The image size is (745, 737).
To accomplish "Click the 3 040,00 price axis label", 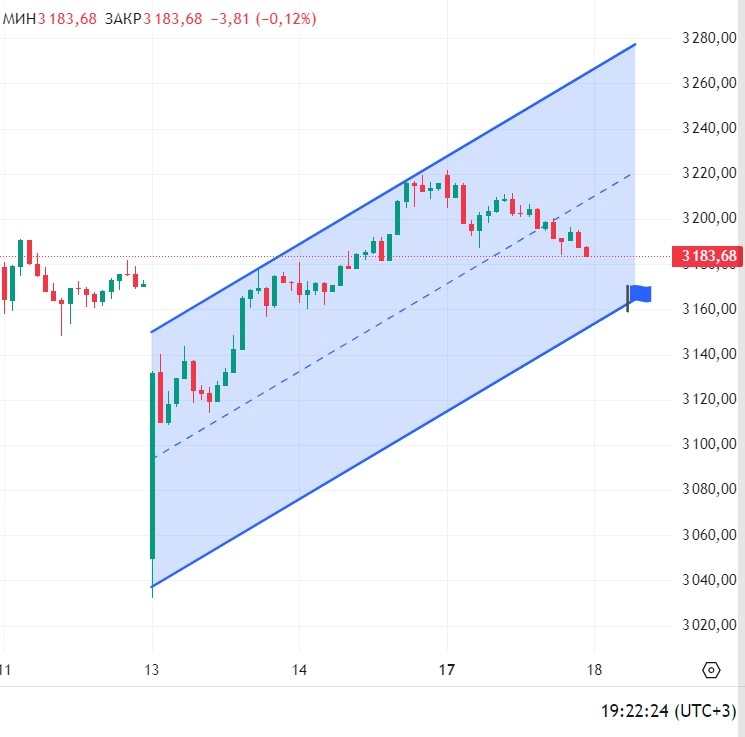I will (709, 579).
